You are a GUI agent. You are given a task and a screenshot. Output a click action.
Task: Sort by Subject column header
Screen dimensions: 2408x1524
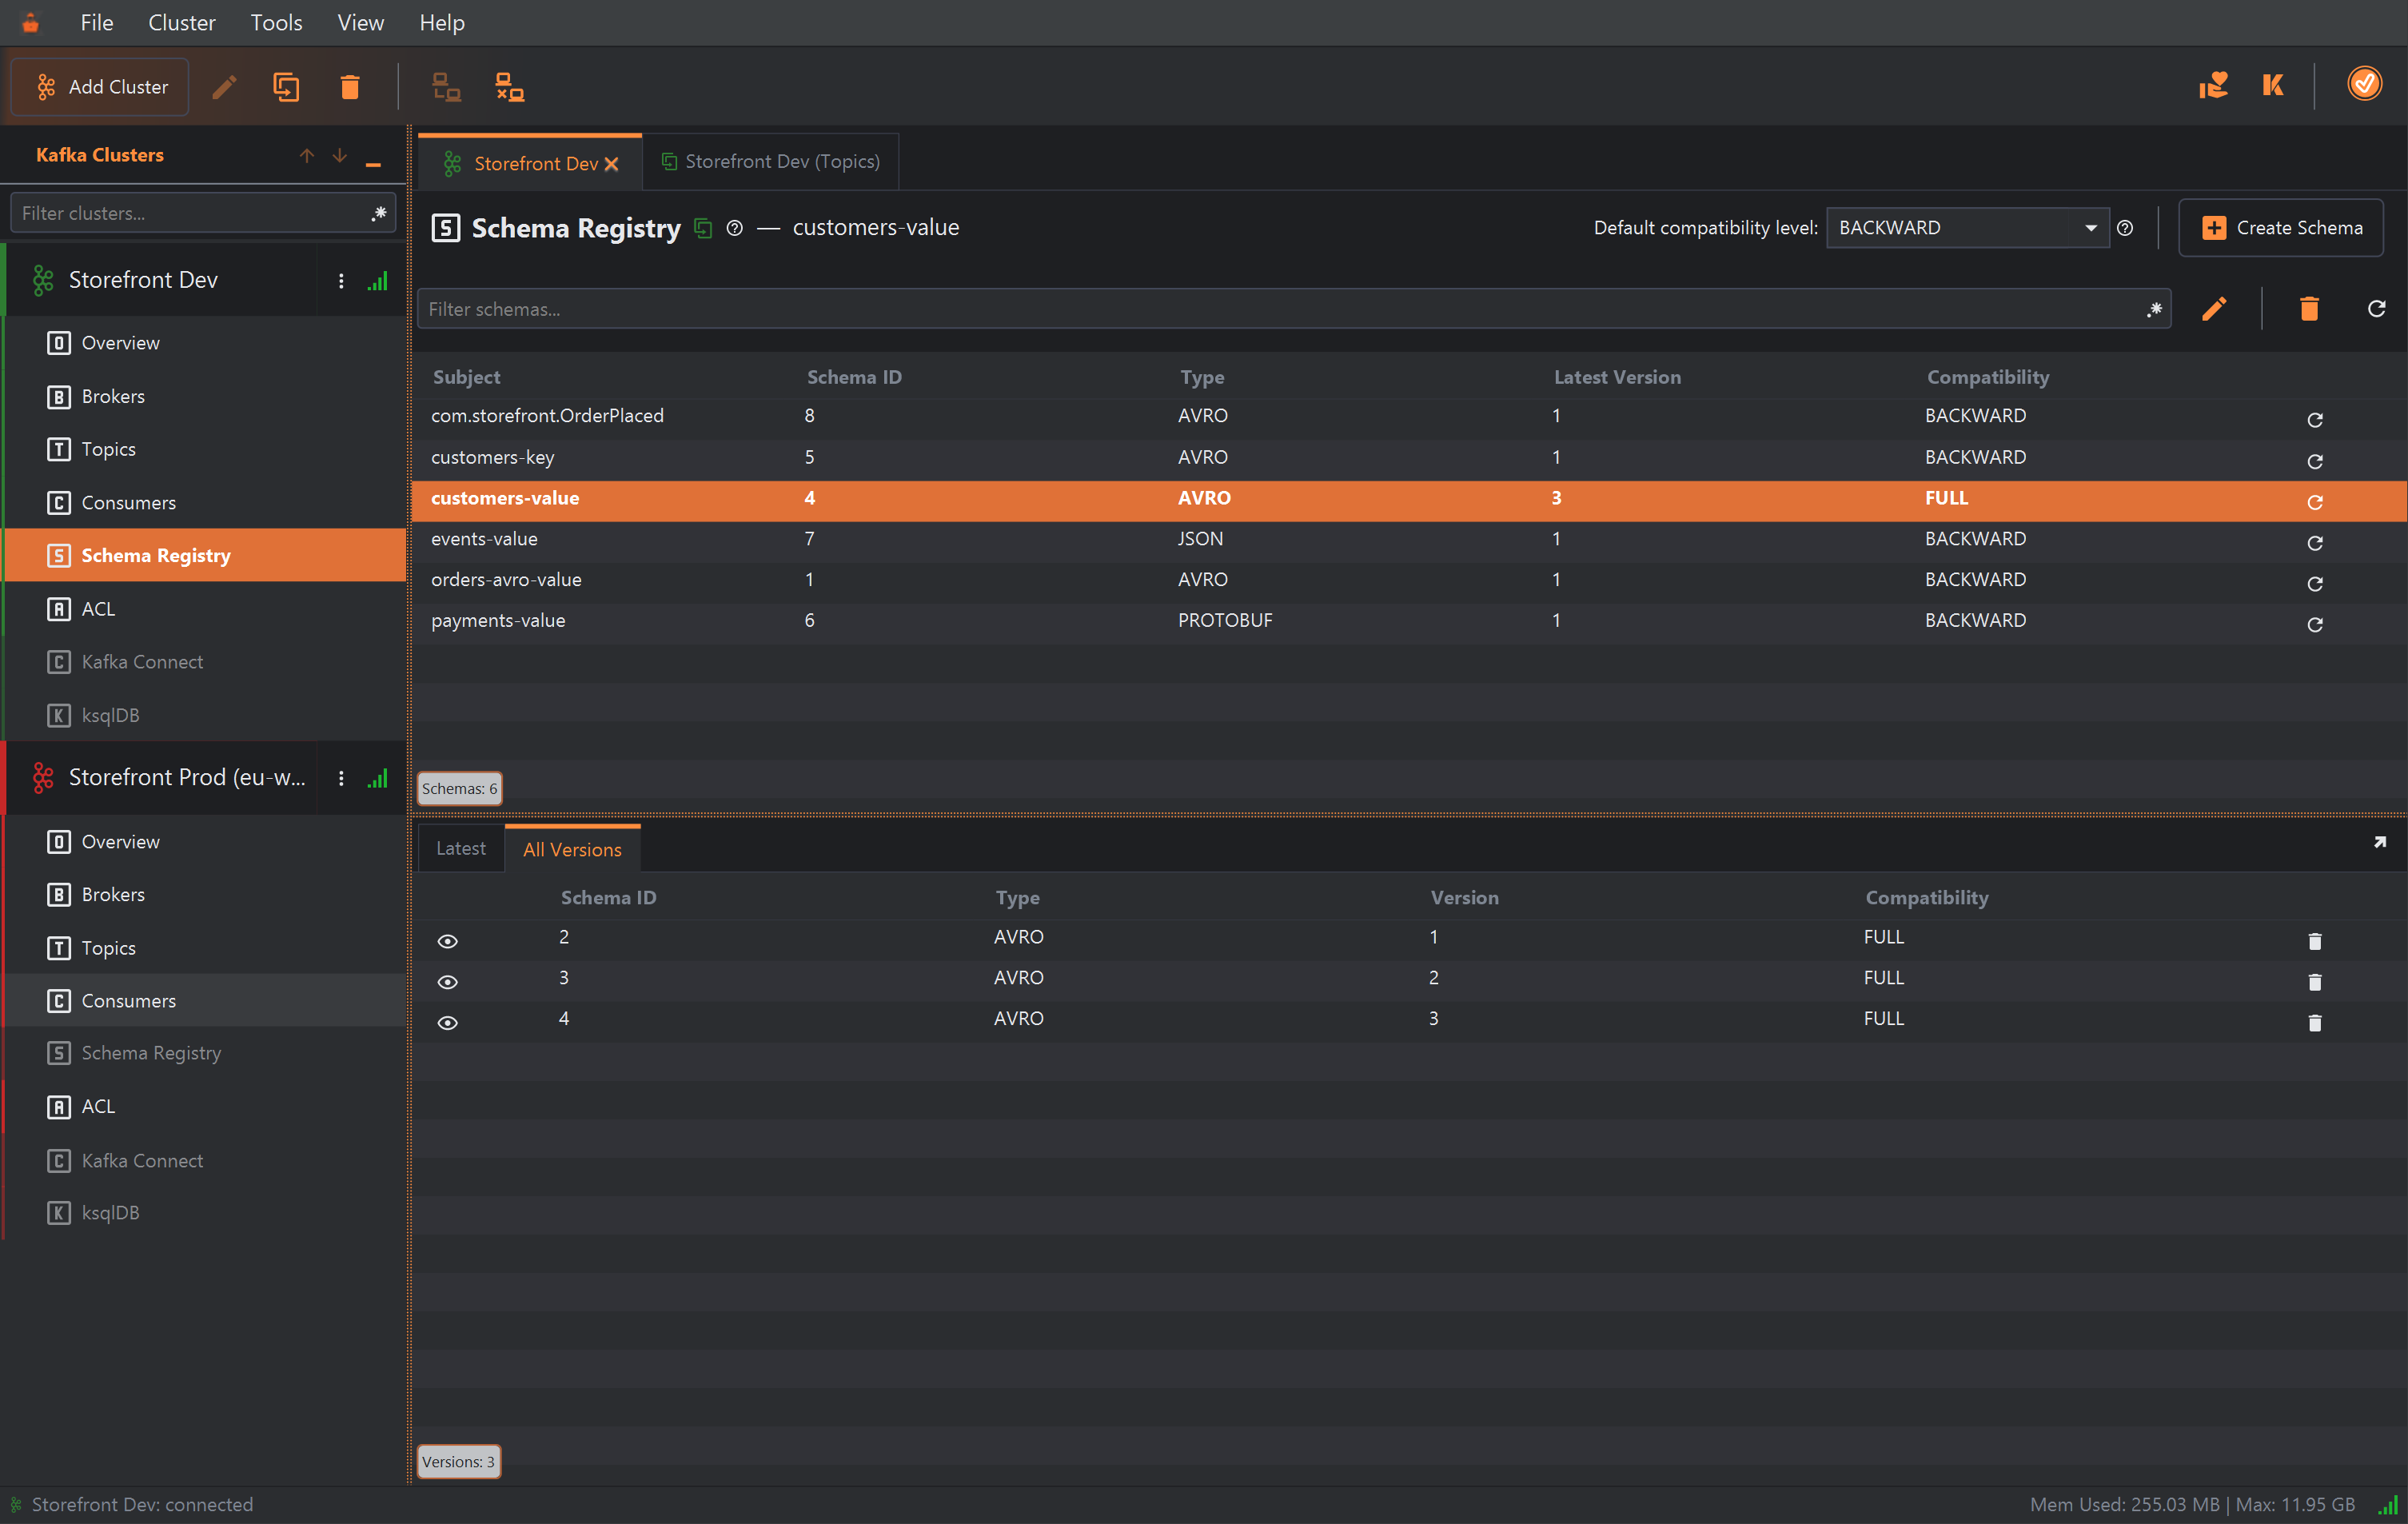click(467, 377)
